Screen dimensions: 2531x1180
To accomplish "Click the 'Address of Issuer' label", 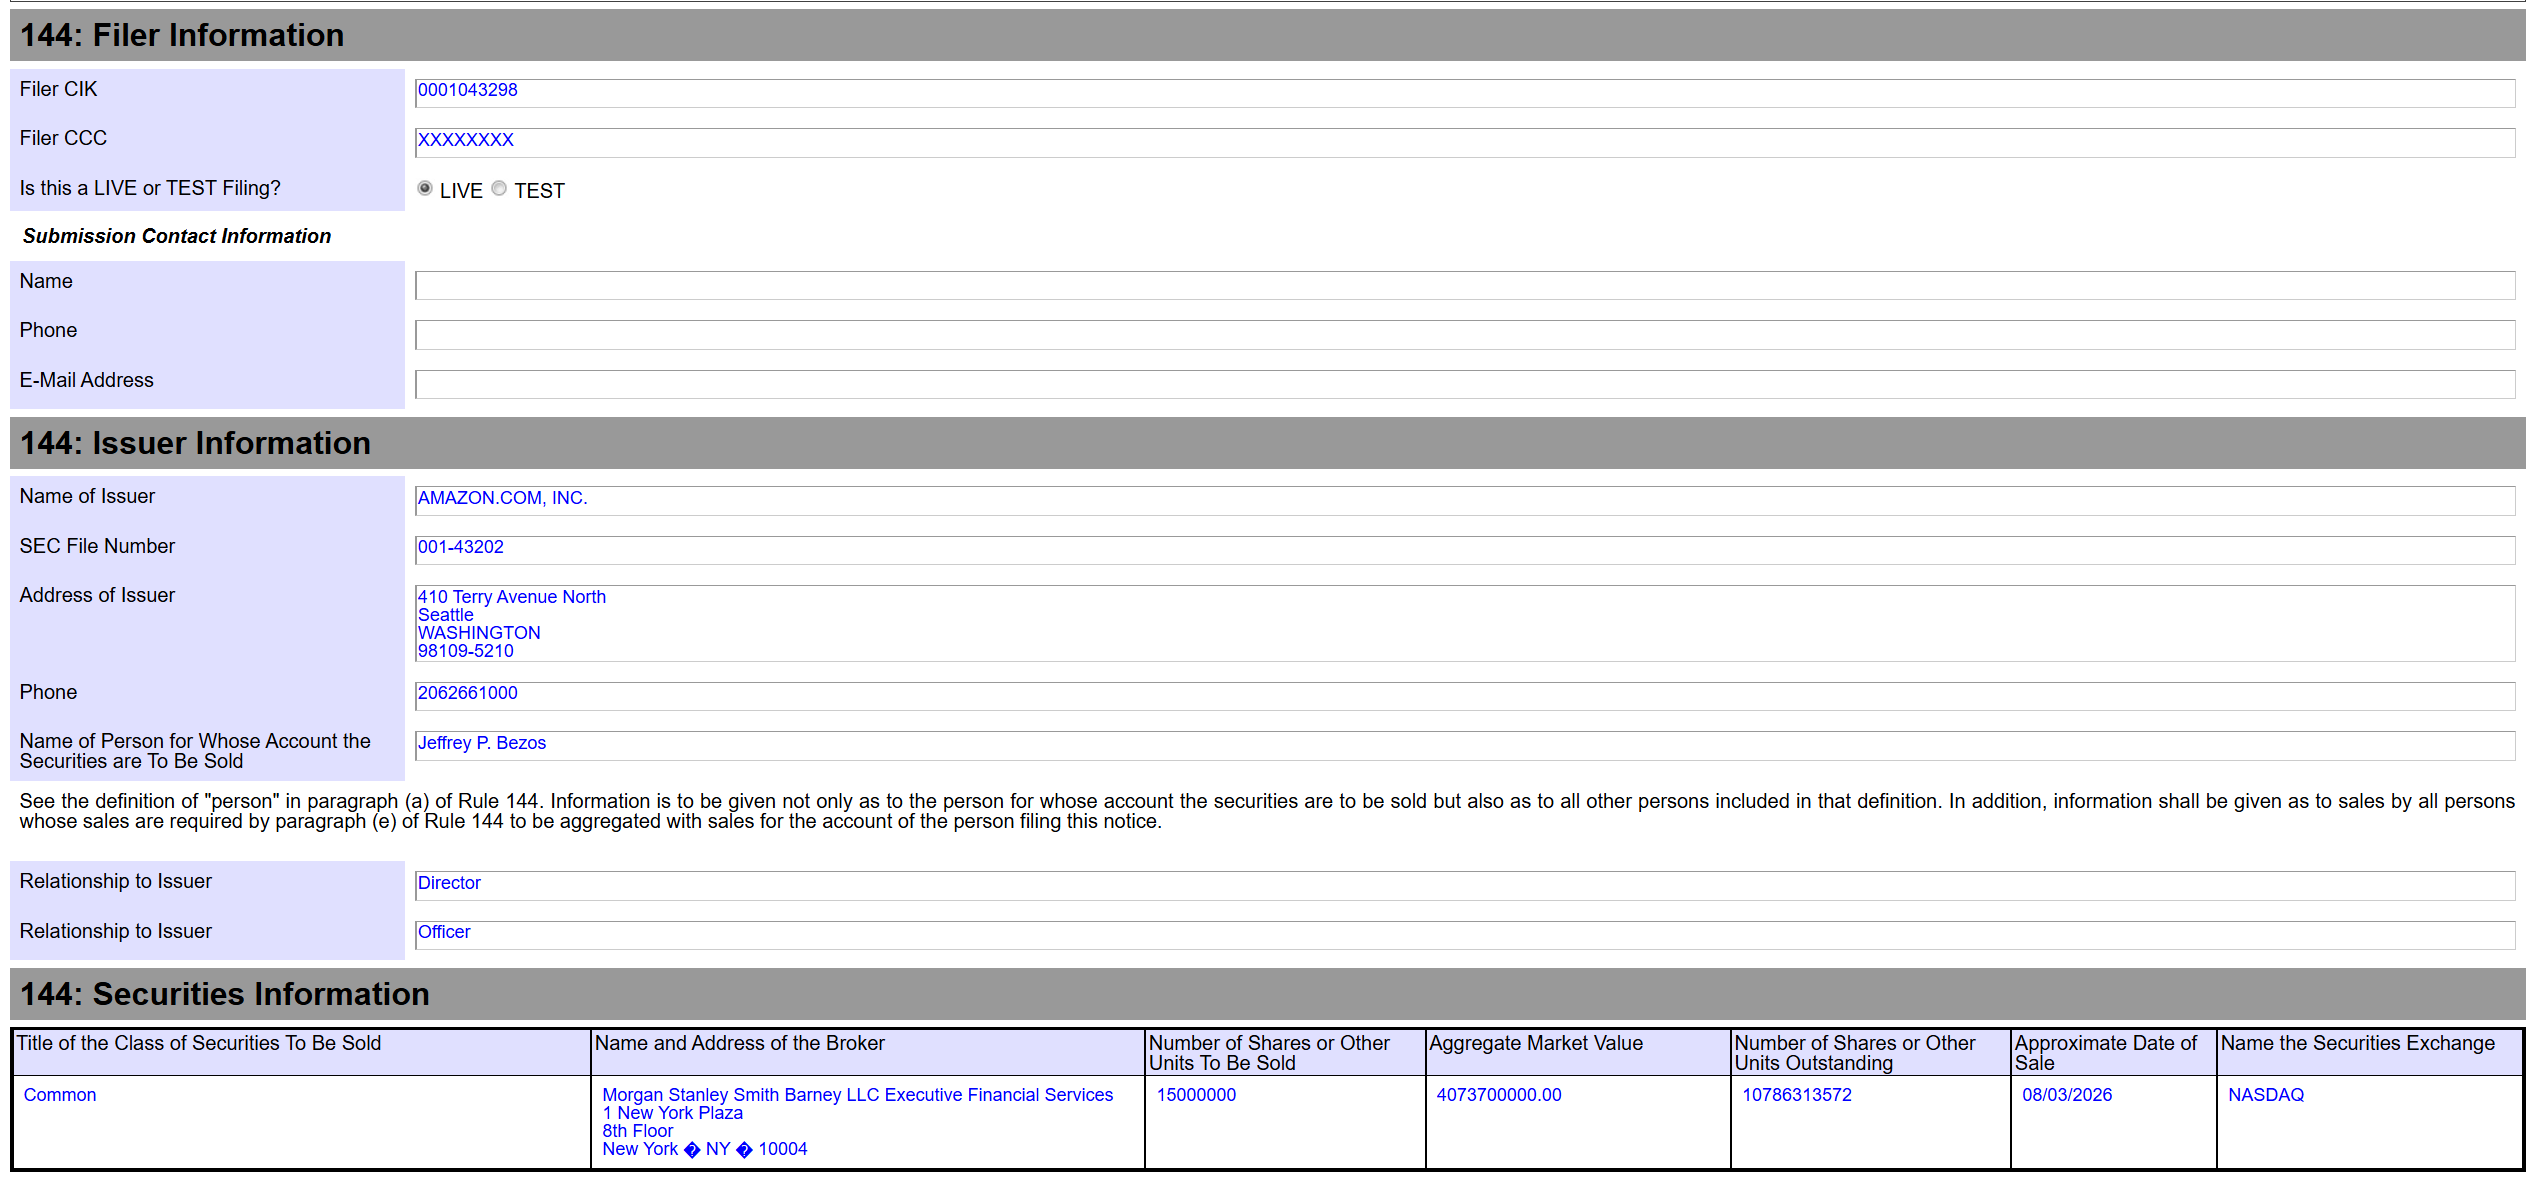I will tap(97, 595).
